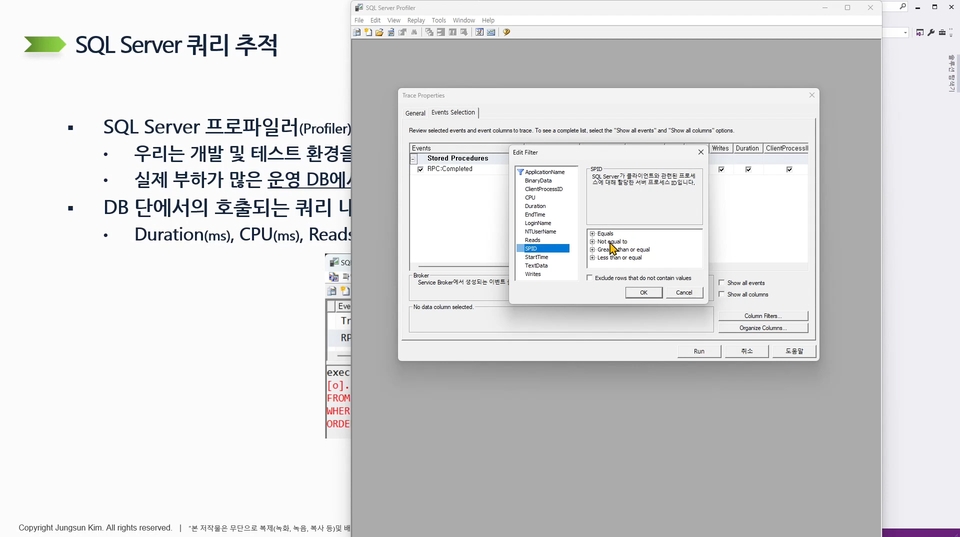
Task: Click the funnel filter icon beside ApplicationName
Action: [520, 172]
